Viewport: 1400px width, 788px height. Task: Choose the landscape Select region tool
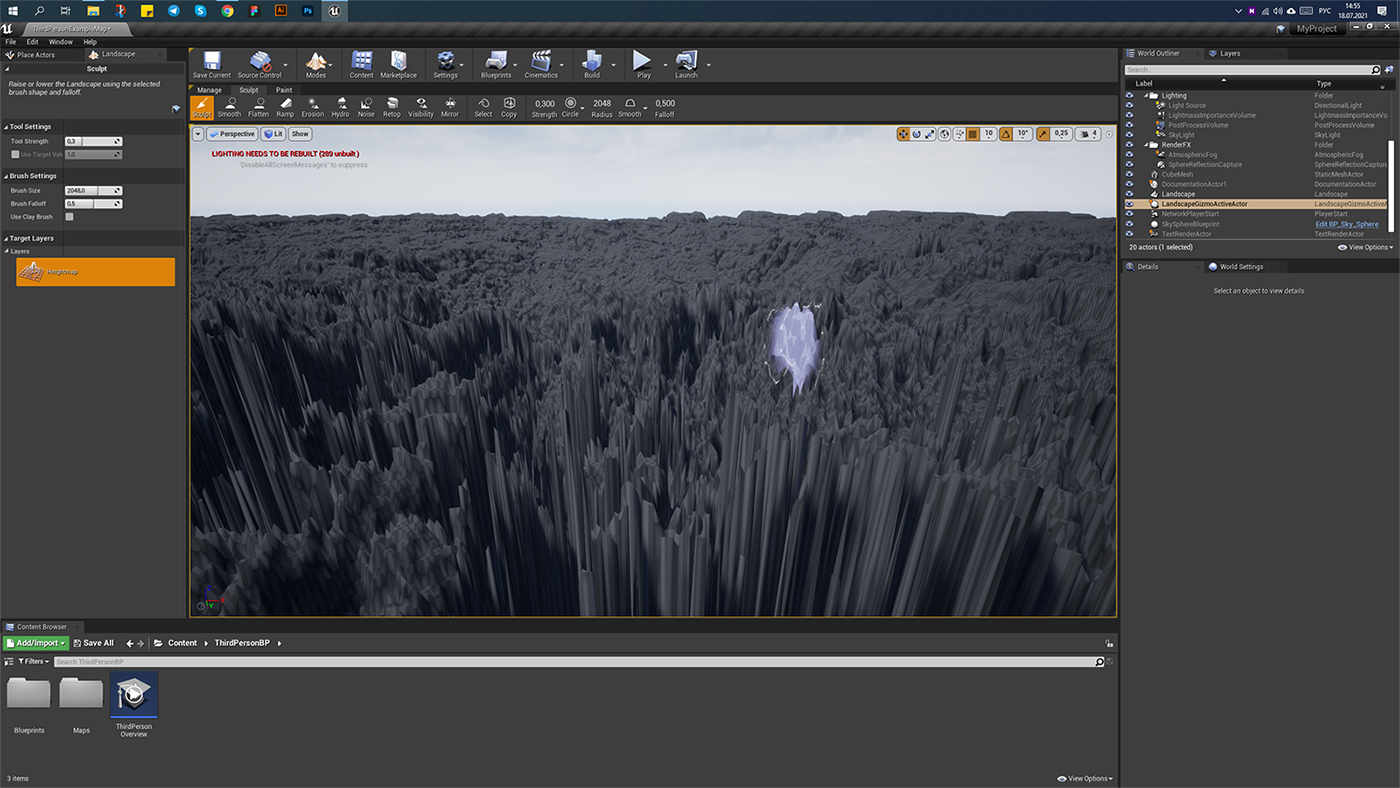click(483, 107)
